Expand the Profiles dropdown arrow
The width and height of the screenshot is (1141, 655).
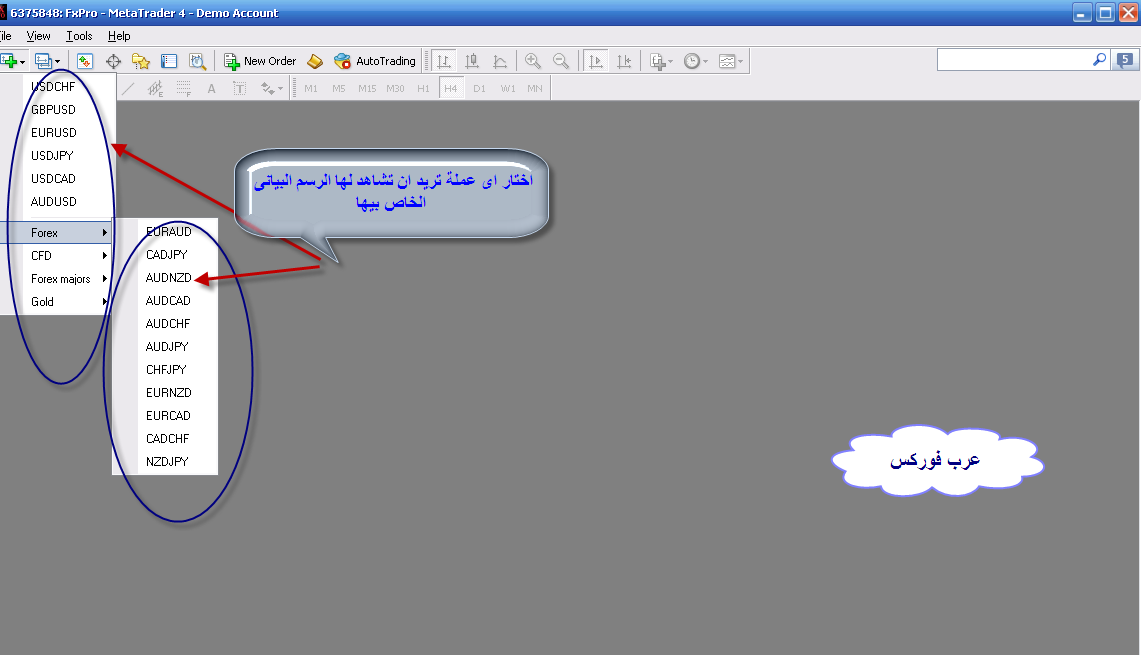click(57, 62)
